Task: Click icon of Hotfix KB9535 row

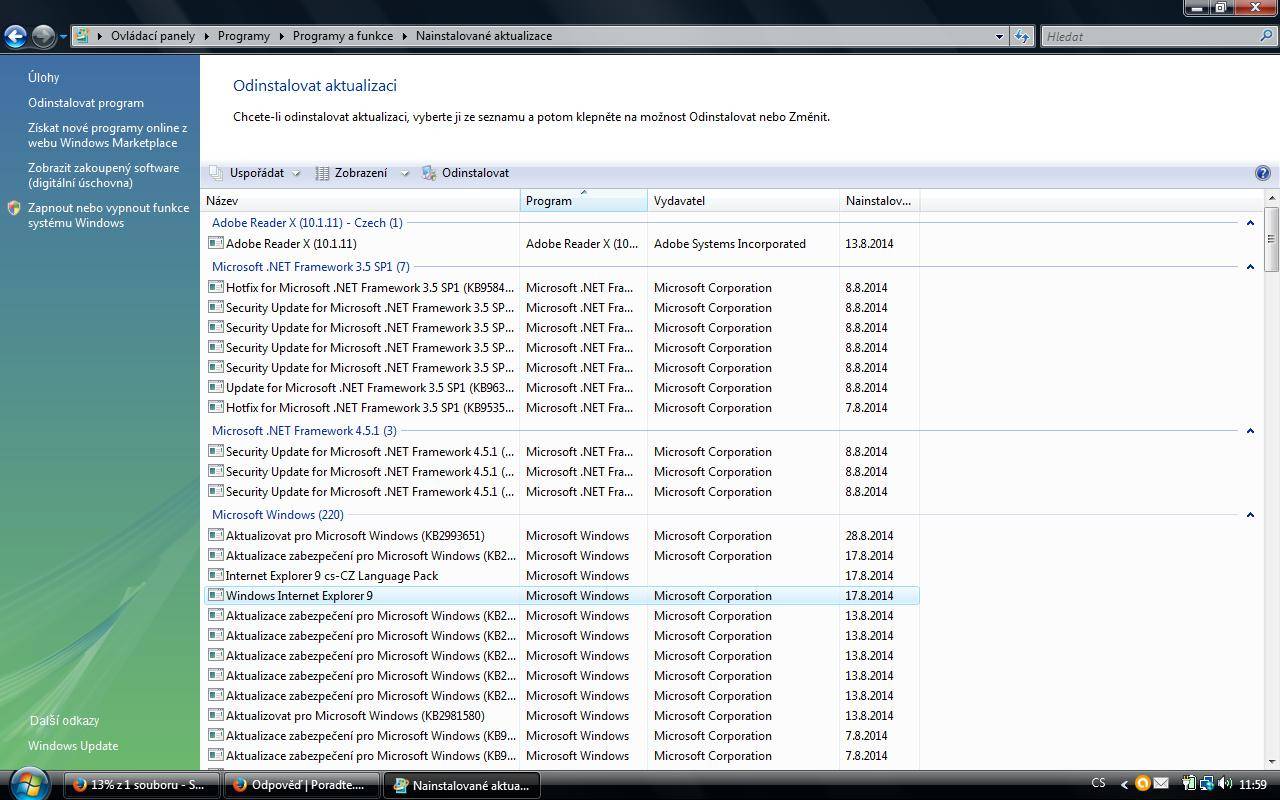Action: tap(215, 407)
